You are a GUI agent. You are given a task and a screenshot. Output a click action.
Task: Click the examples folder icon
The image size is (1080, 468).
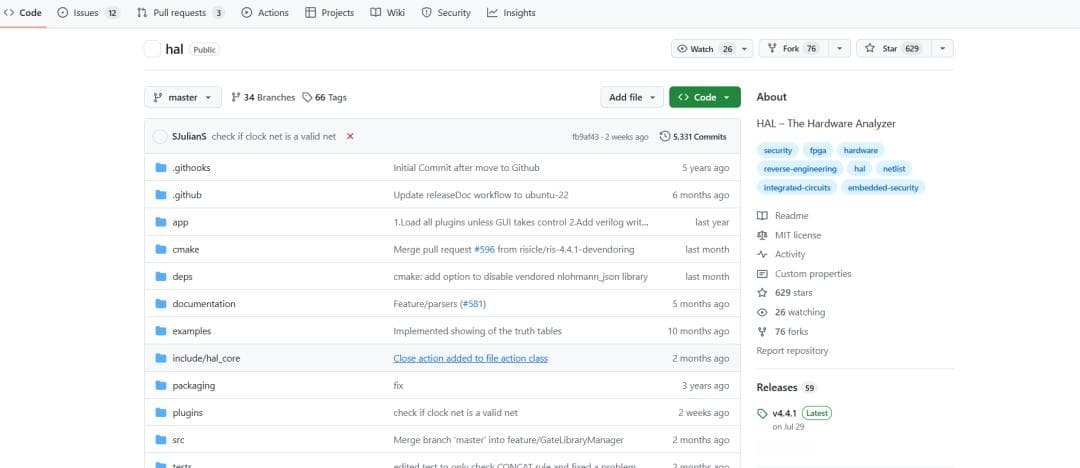[x=161, y=331]
